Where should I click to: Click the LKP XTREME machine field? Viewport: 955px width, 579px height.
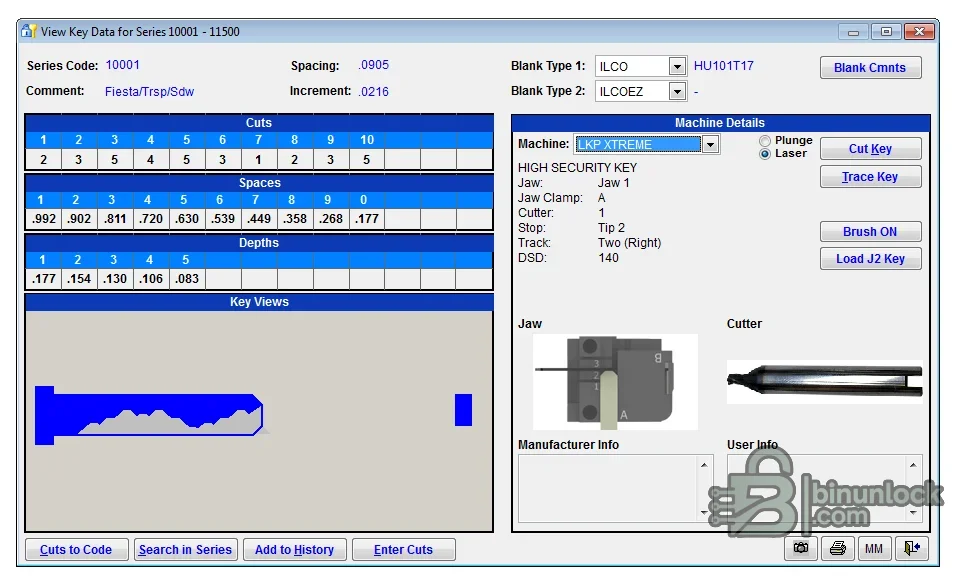pyautogui.click(x=638, y=144)
